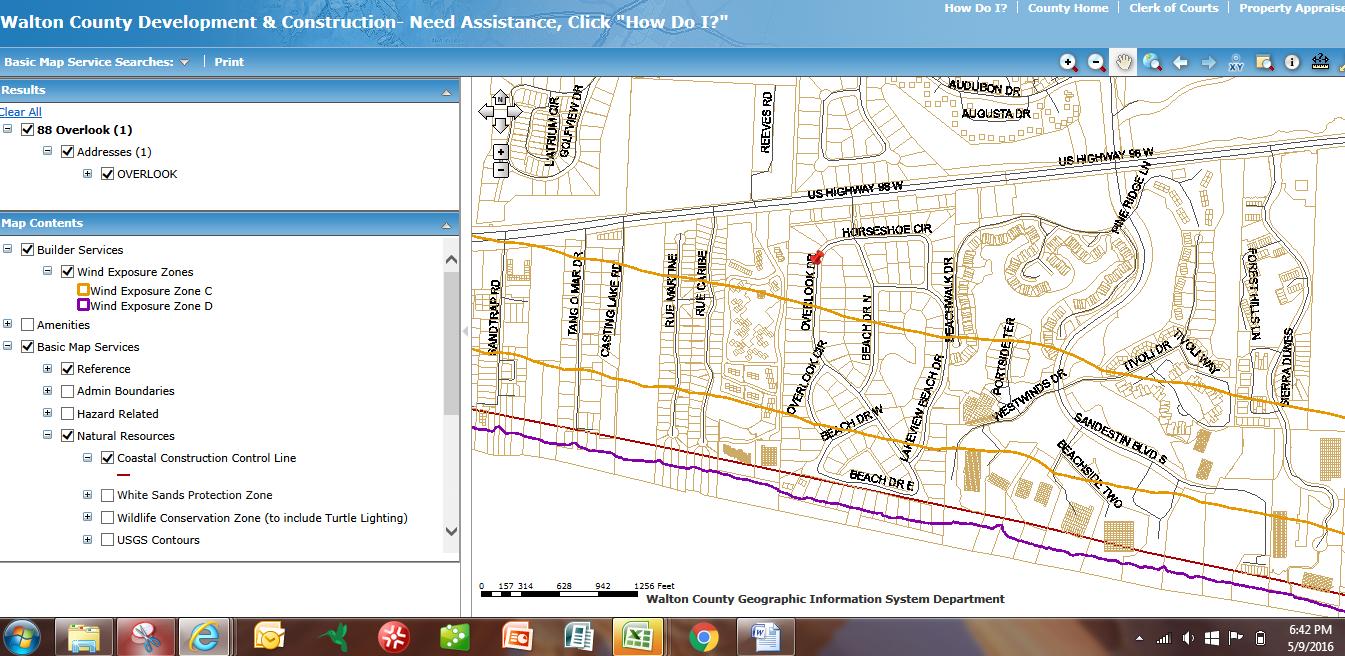Go to Clerk of Courts page
Image resolution: width=1345 pixels, height=656 pixels.
coord(1173,8)
